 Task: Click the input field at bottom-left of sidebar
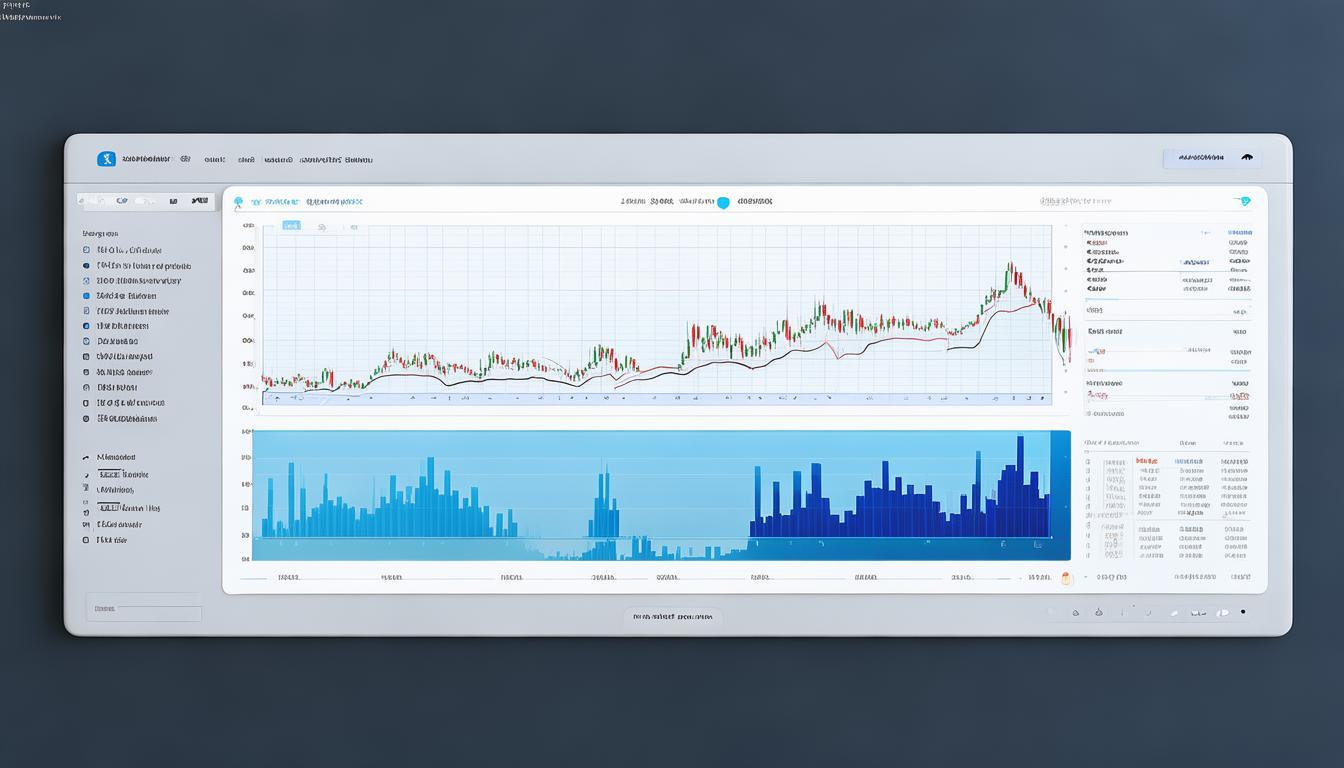(144, 608)
